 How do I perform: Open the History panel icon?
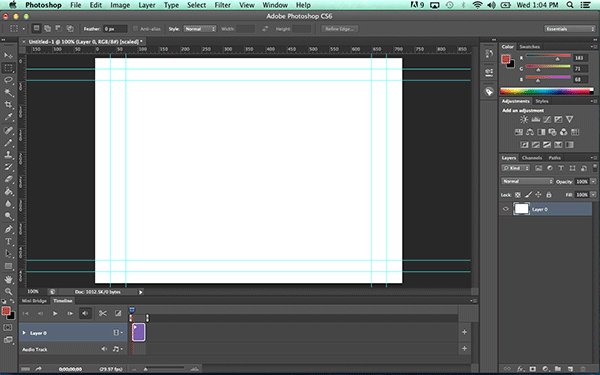tap(489, 54)
